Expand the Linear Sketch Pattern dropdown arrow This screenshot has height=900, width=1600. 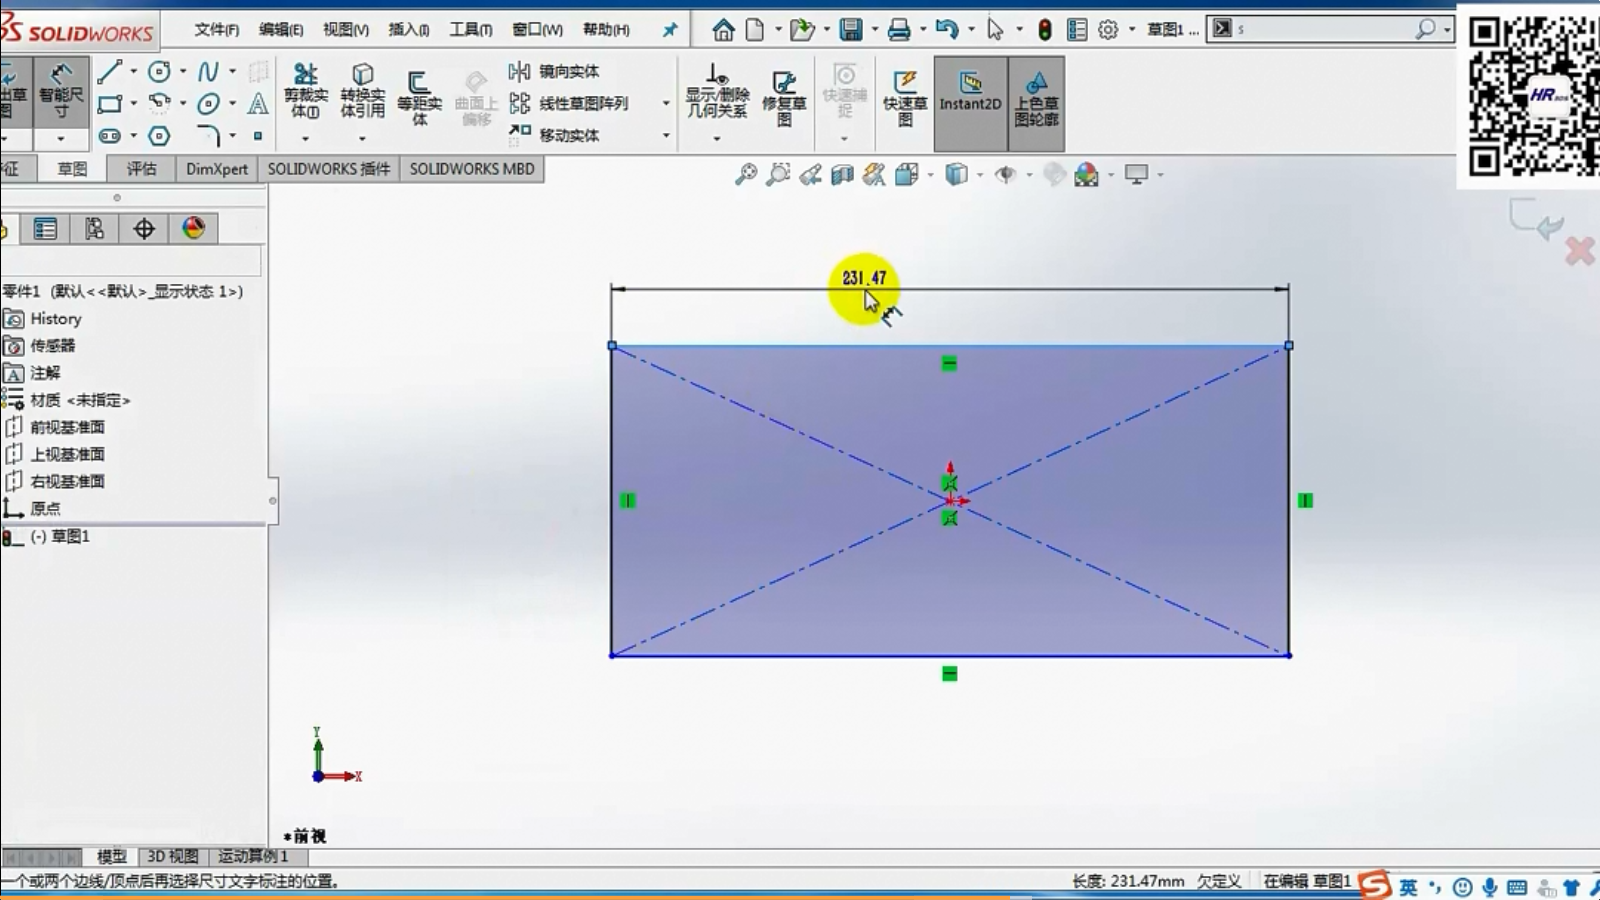pyautogui.click(x=666, y=103)
